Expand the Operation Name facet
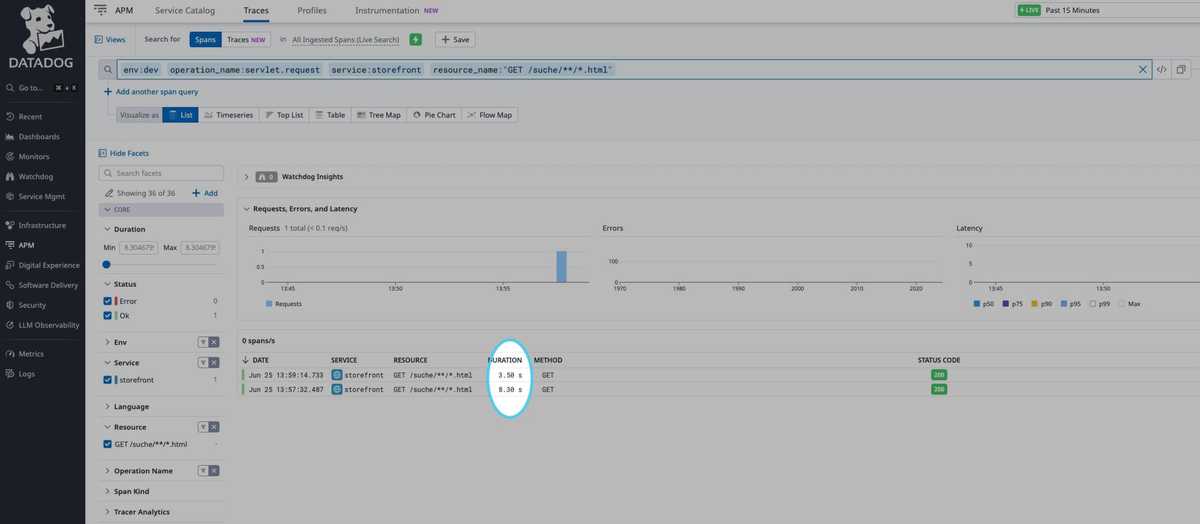Screen dimensions: 1200x524 138,471
